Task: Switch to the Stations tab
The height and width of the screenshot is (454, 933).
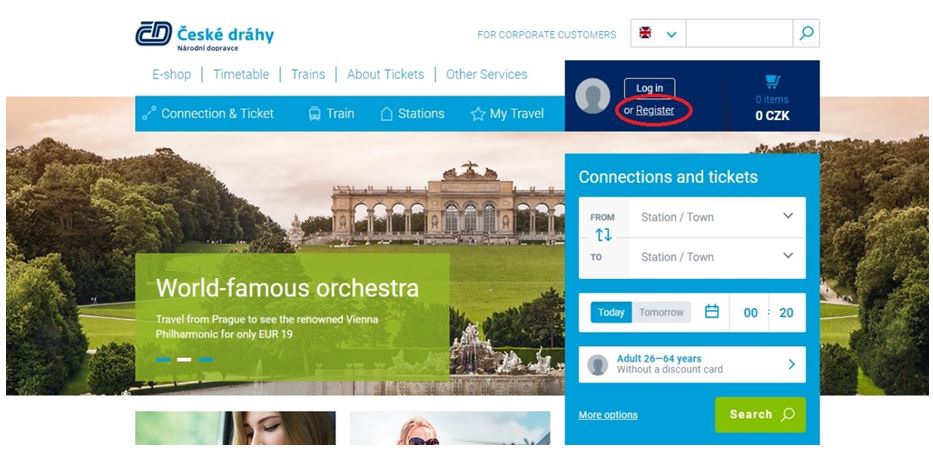Action: [412, 114]
